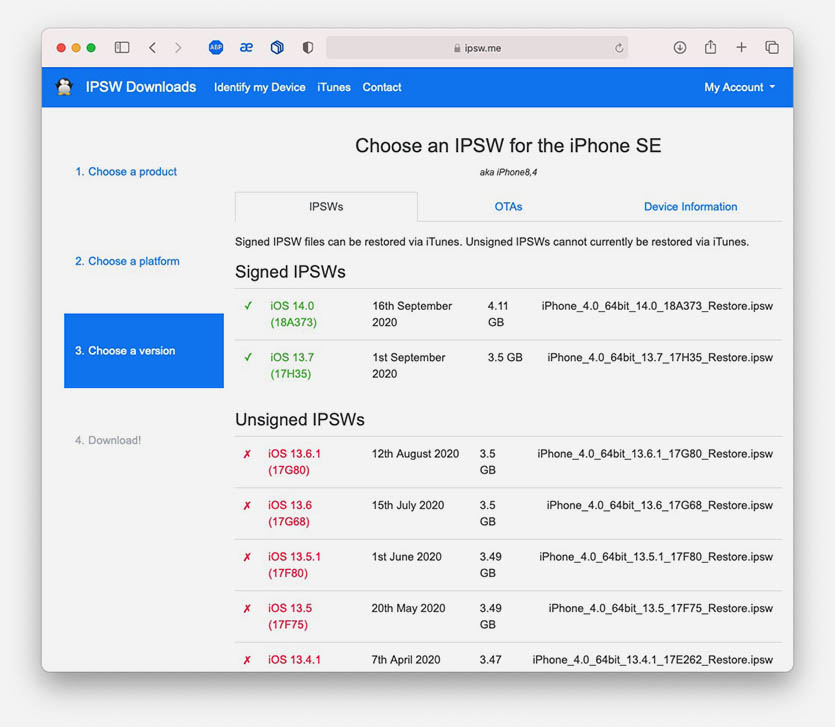This screenshot has width=835, height=727.
Task: Open a new tab
Action: pos(741,47)
